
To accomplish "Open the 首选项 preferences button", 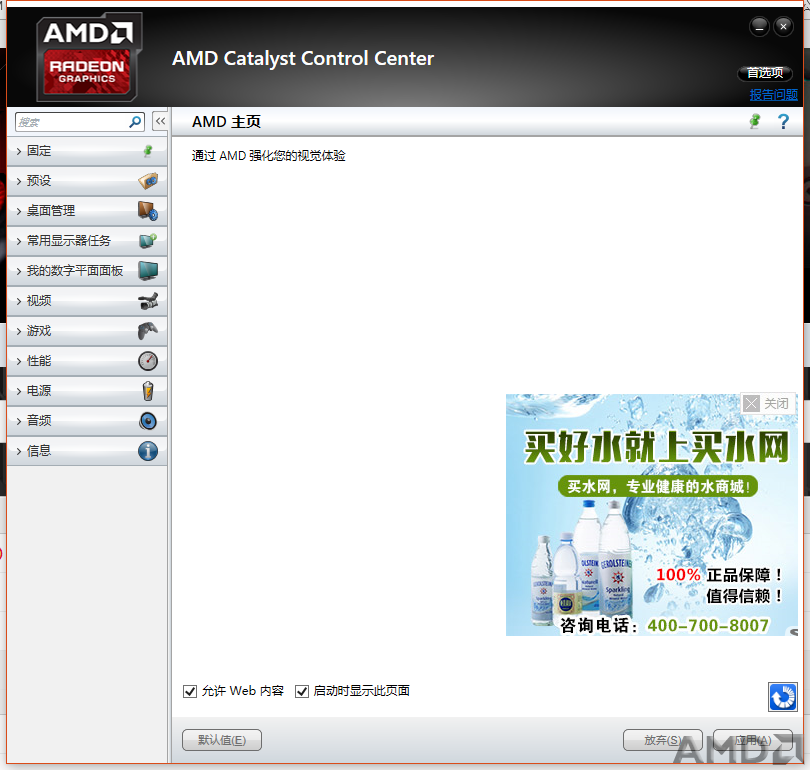I will [x=765, y=73].
